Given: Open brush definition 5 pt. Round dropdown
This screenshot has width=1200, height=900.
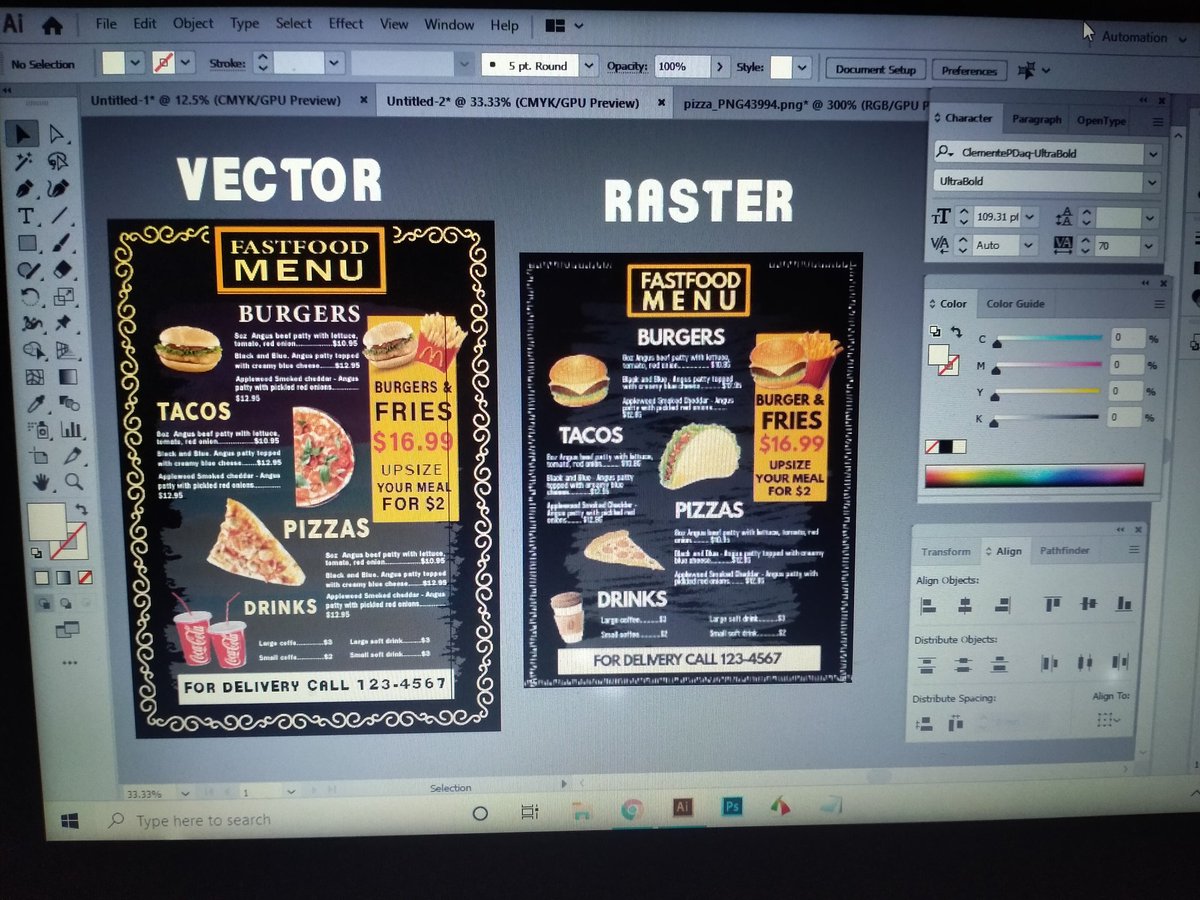Looking at the screenshot, I should pos(589,66).
